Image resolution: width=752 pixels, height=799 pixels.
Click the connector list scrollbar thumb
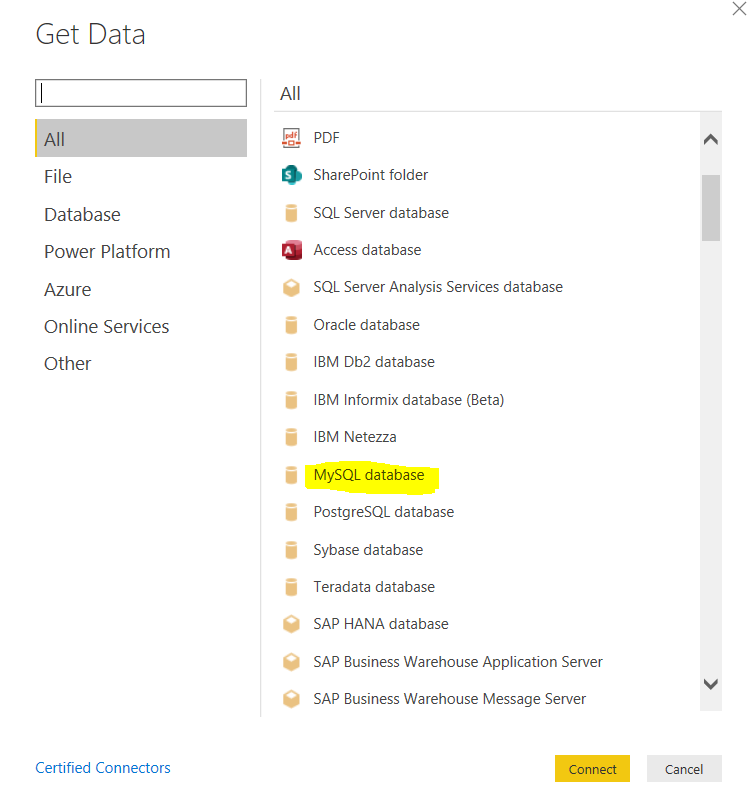711,208
